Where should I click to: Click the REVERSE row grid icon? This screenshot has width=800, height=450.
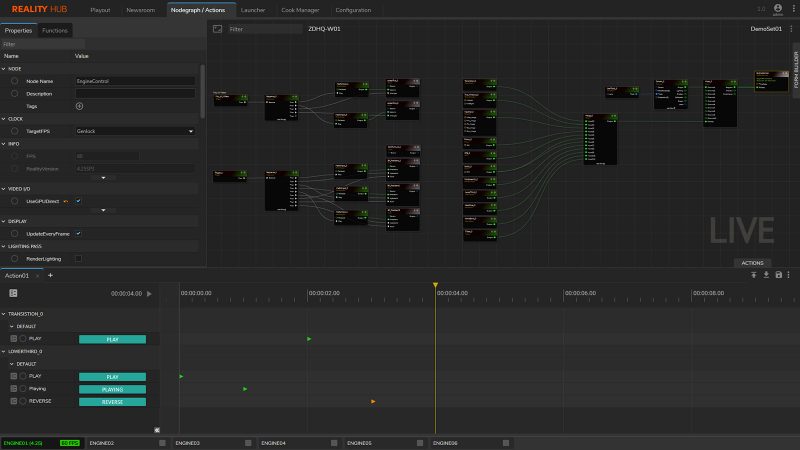click(14, 402)
